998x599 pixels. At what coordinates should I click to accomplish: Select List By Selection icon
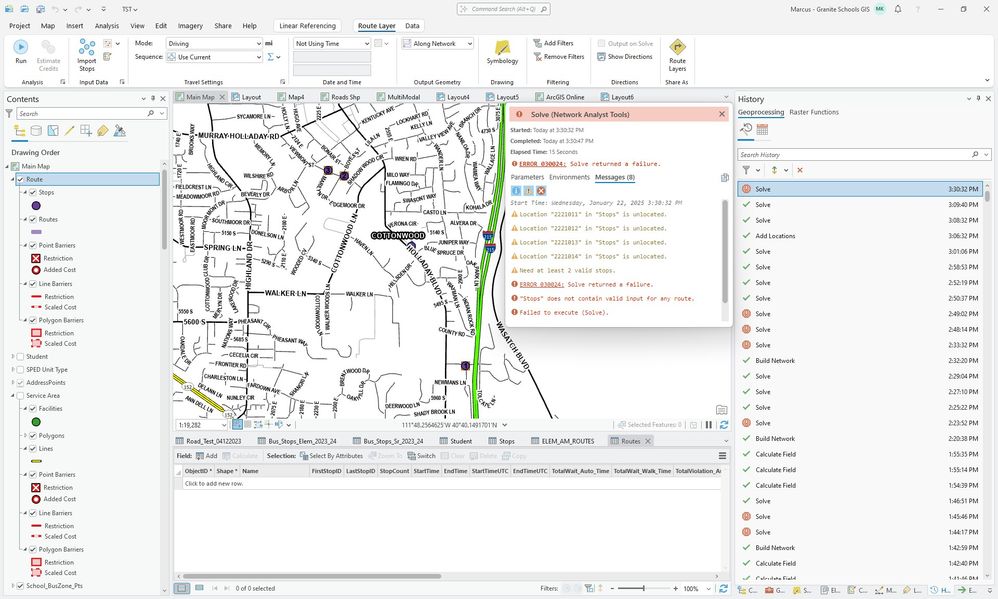(53, 131)
